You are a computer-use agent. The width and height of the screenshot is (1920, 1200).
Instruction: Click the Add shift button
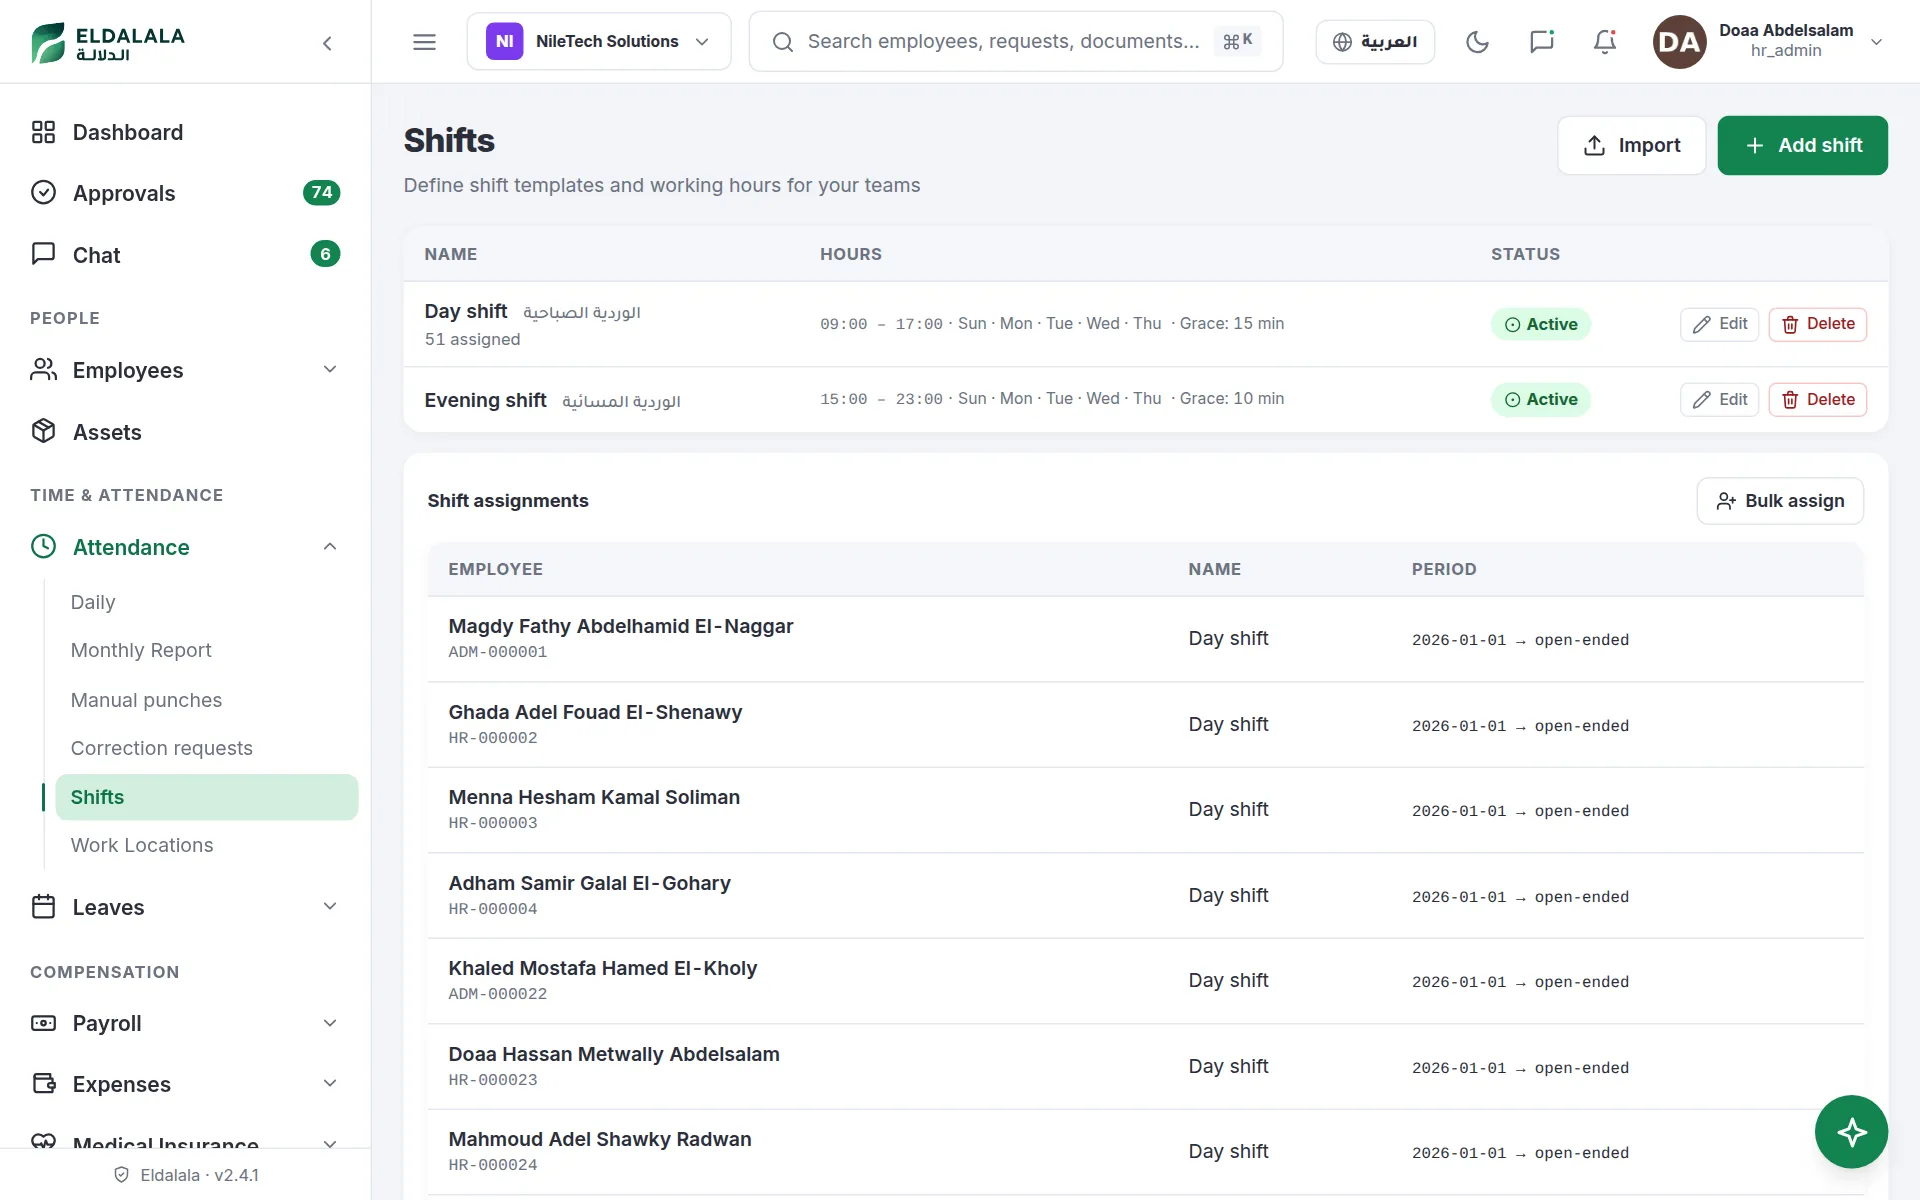point(1802,145)
